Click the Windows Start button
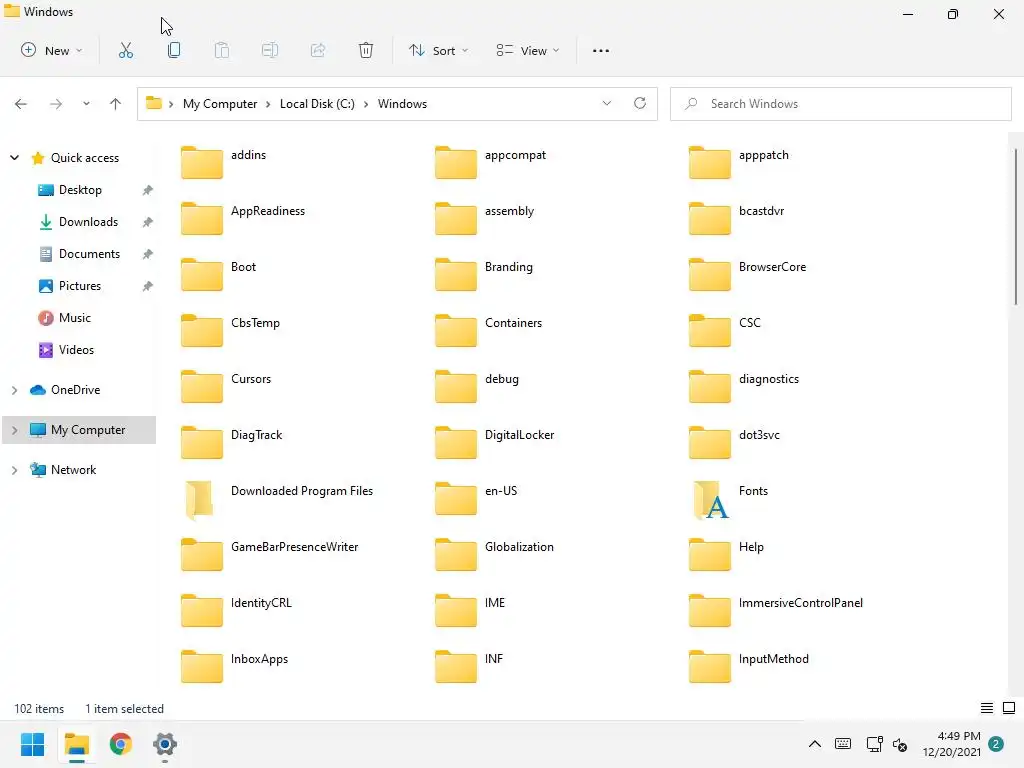Image resolution: width=1024 pixels, height=768 pixels. (33, 744)
